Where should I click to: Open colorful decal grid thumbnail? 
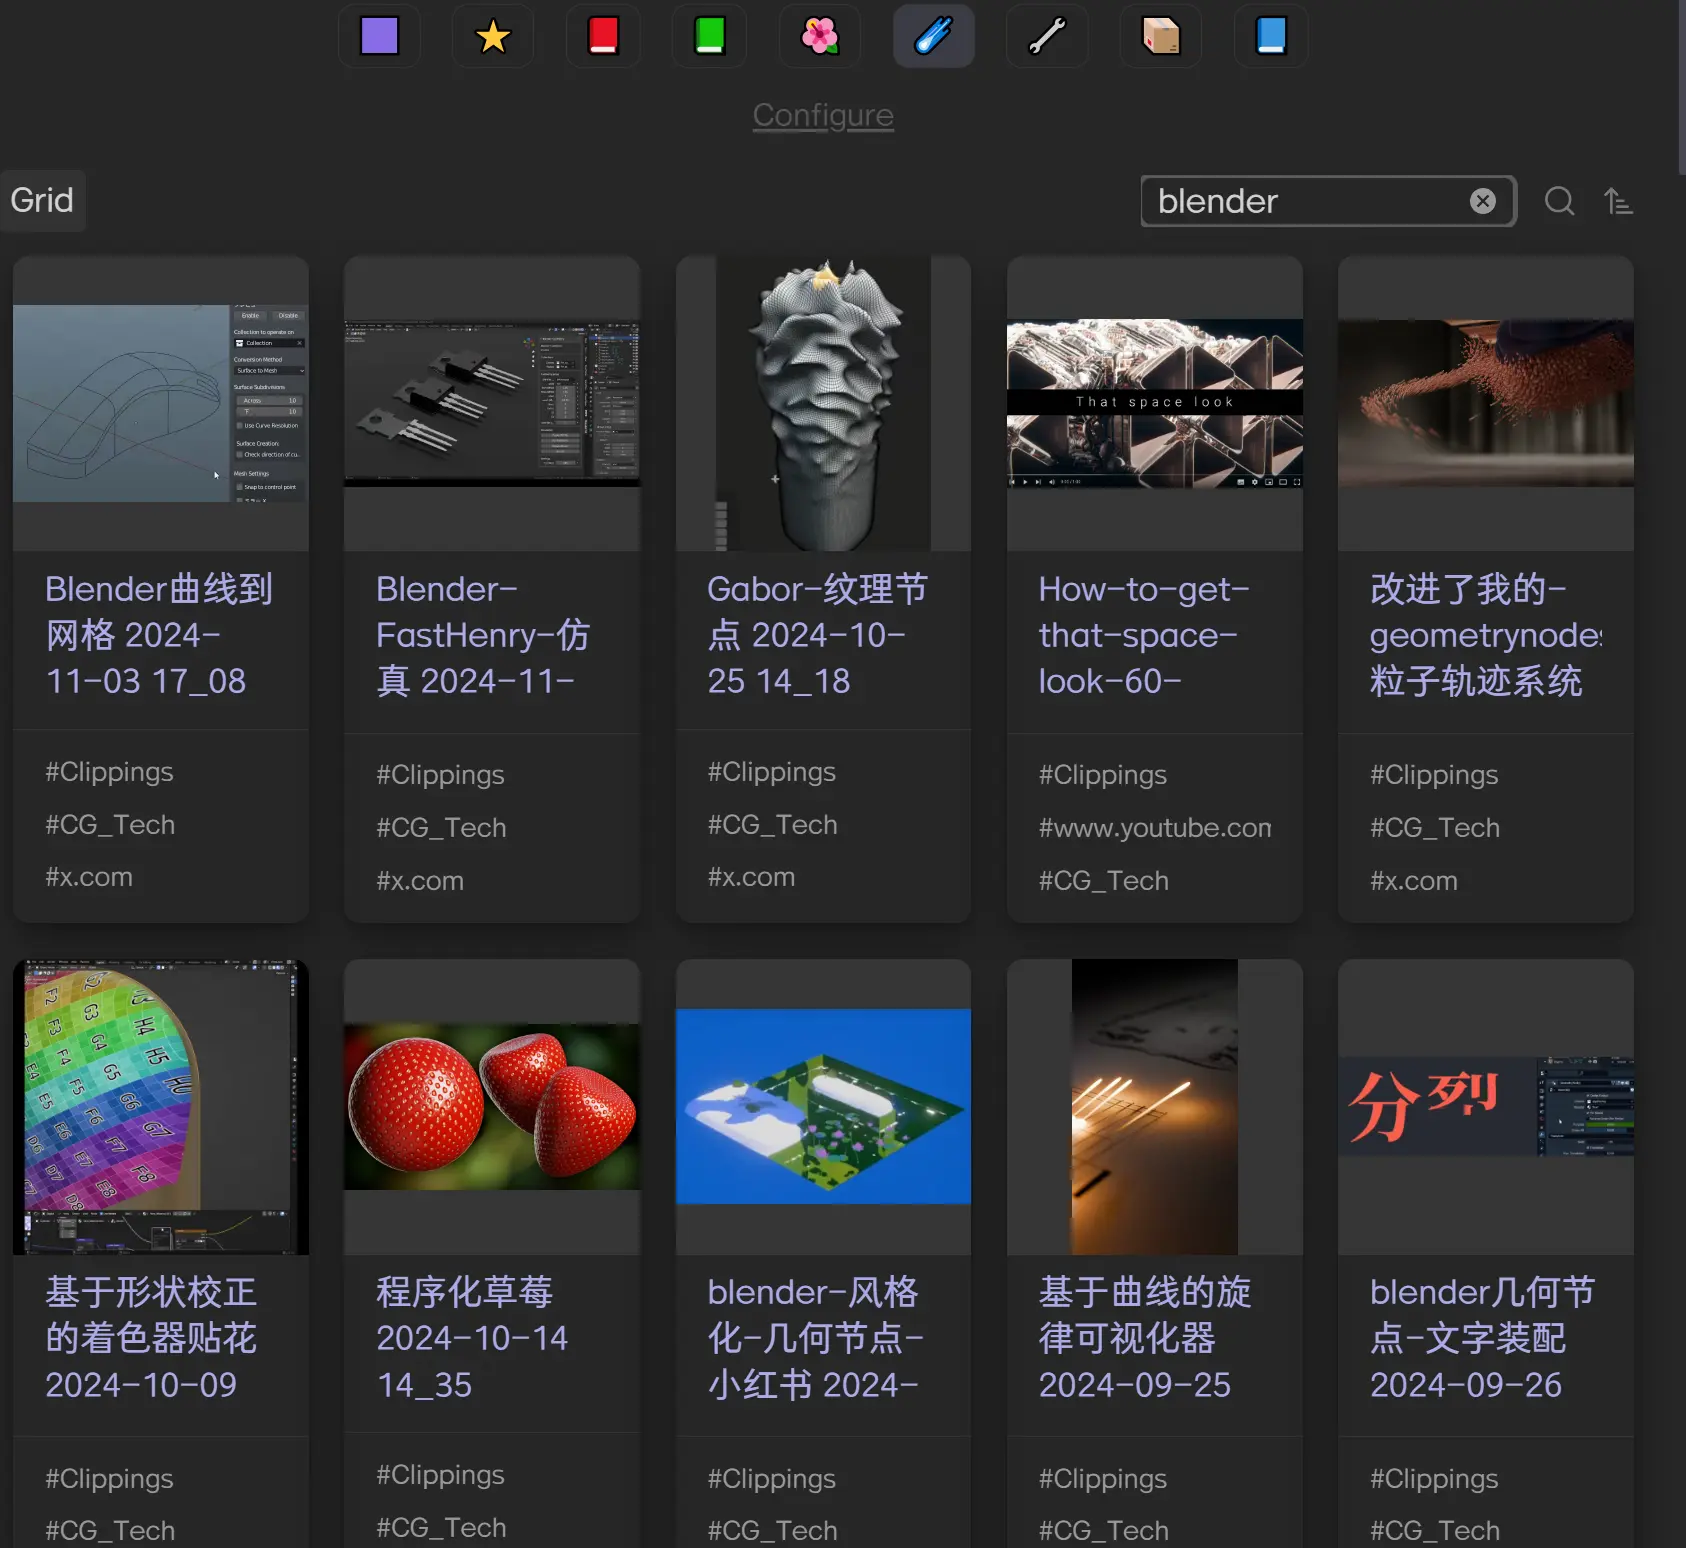tap(161, 1107)
